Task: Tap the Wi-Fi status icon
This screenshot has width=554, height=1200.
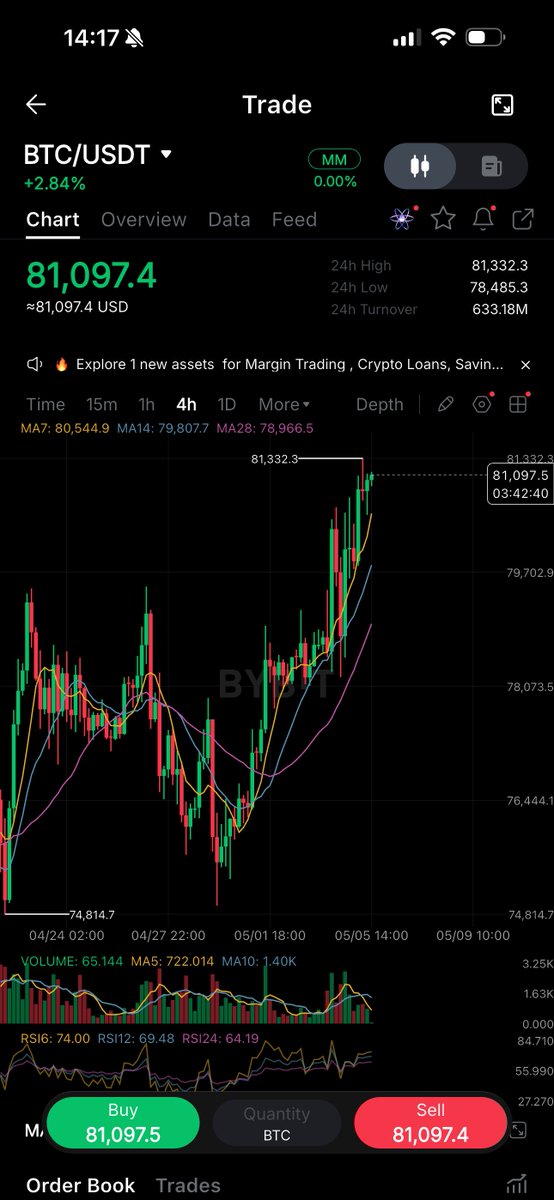Action: 441,38
